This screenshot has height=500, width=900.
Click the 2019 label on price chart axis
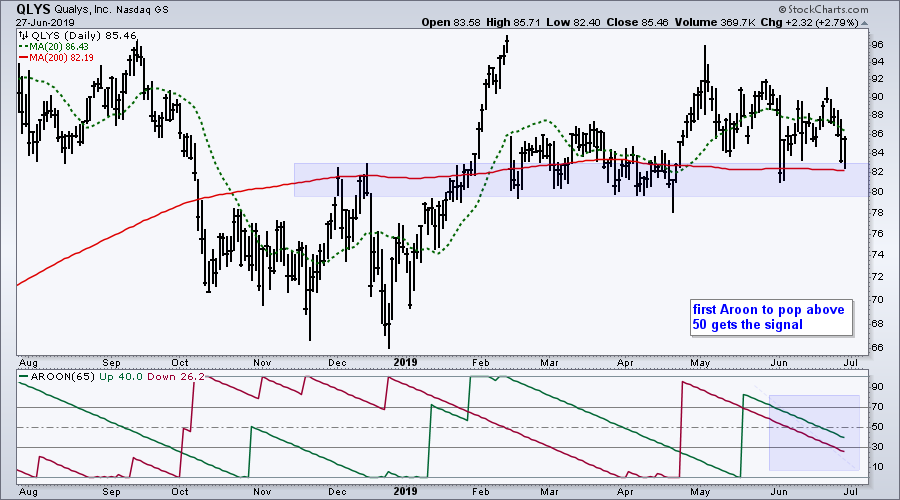405,363
